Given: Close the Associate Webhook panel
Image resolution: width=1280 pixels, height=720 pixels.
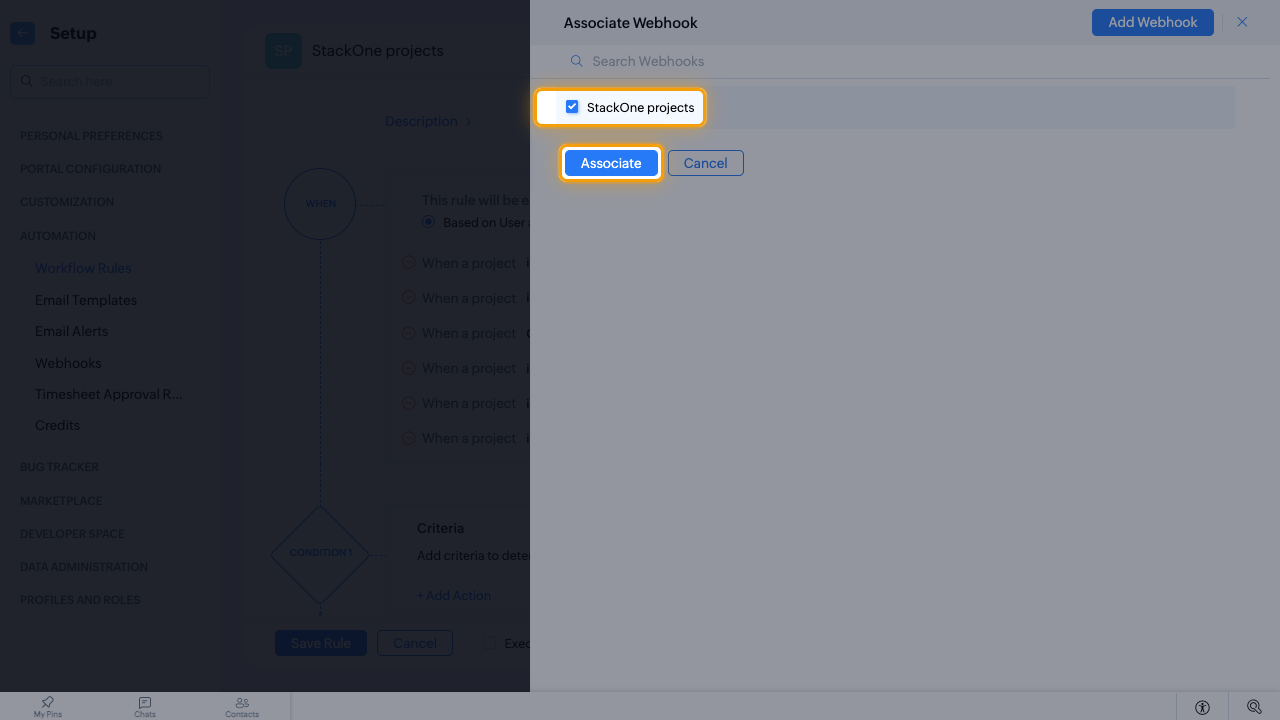Looking at the screenshot, I should [1242, 22].
